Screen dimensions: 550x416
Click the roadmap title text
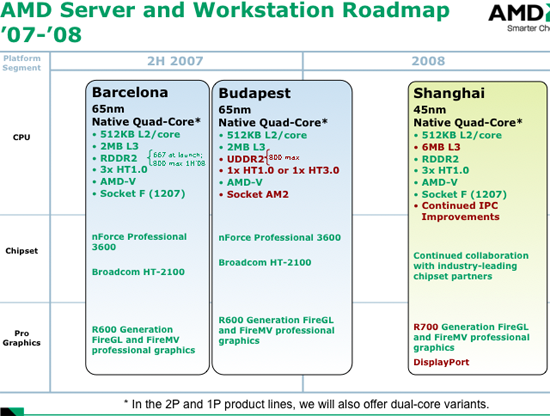click(225, 22)
